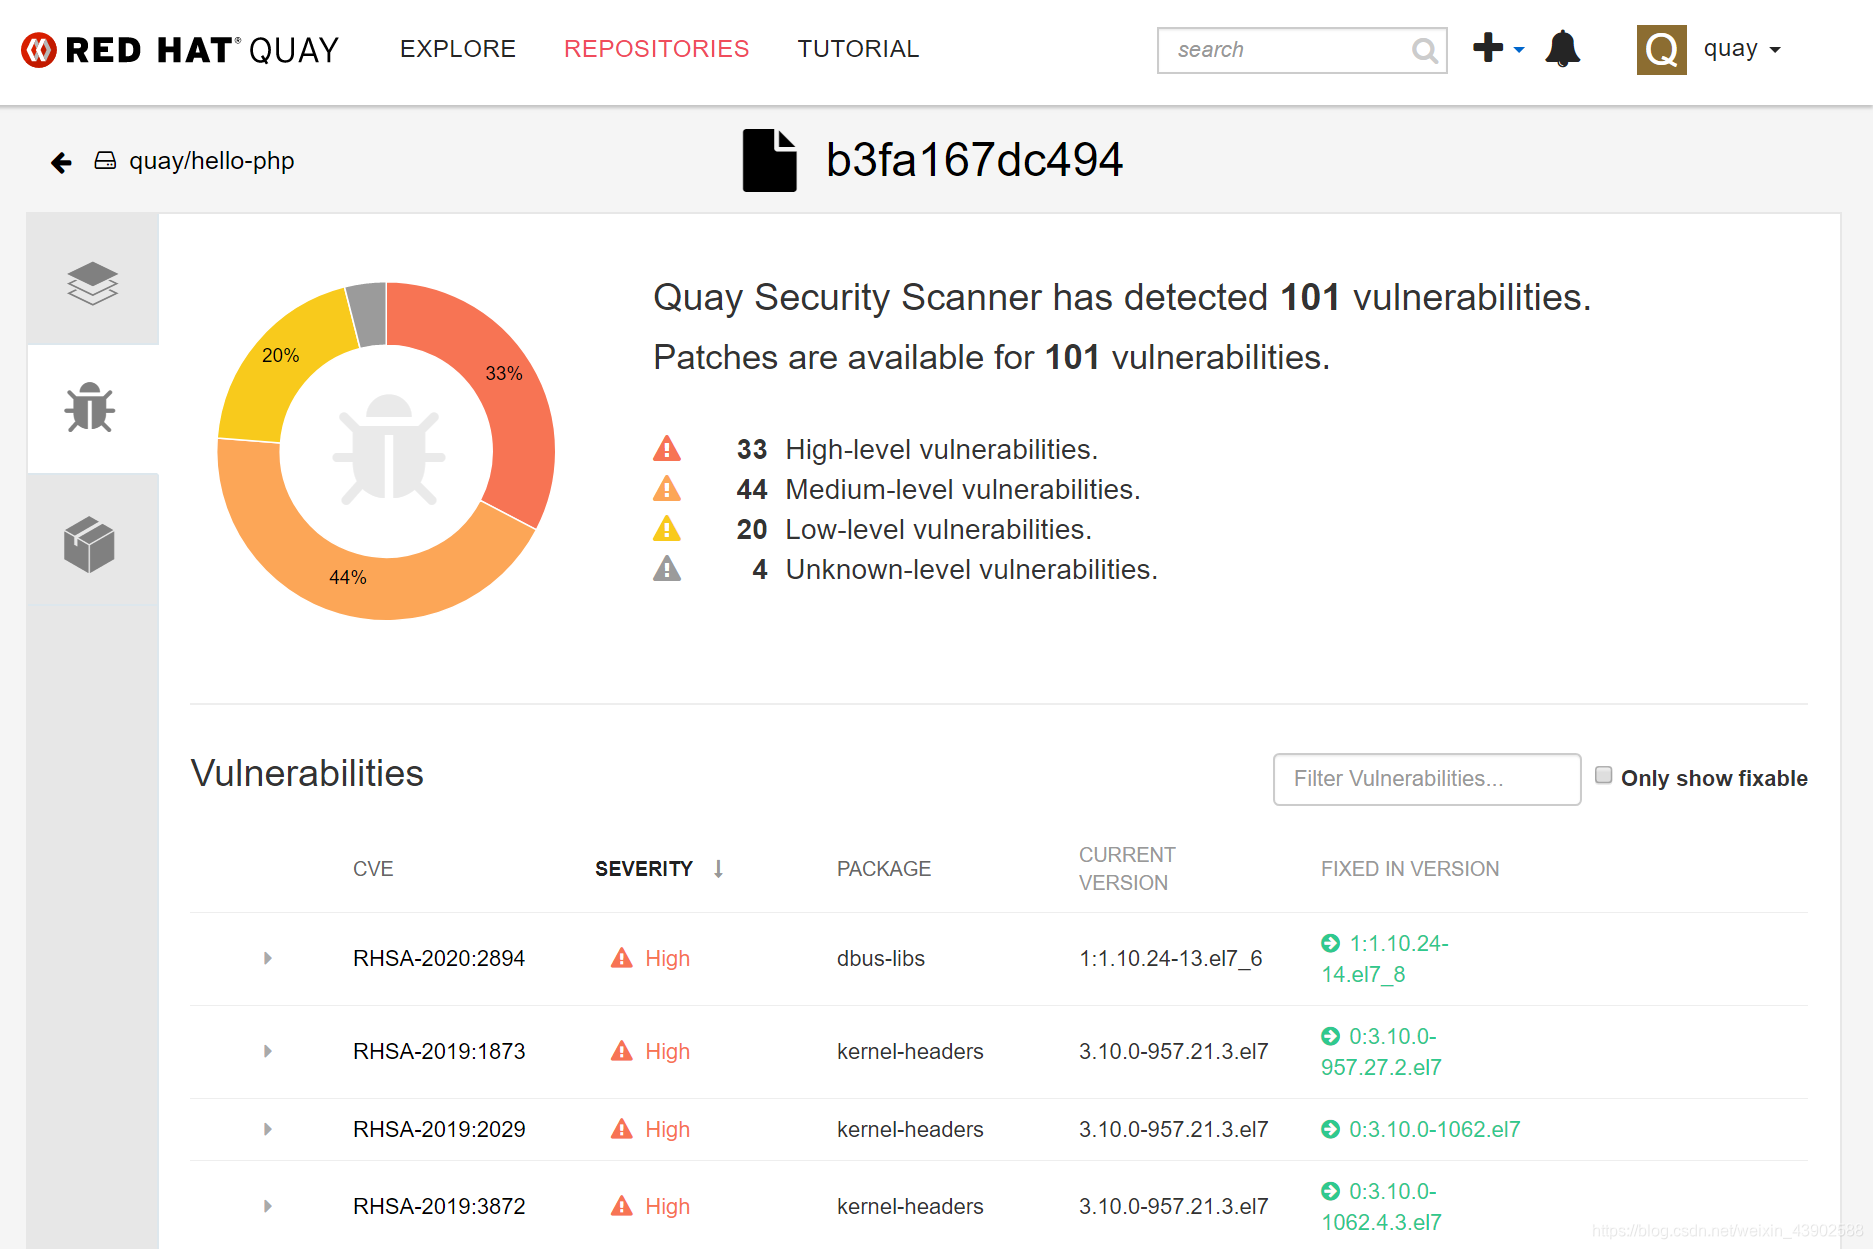Expand the RHSA-2019:2029 row
The height and width of the screenshot is (1249, 1873).
tap(267, 1129)
